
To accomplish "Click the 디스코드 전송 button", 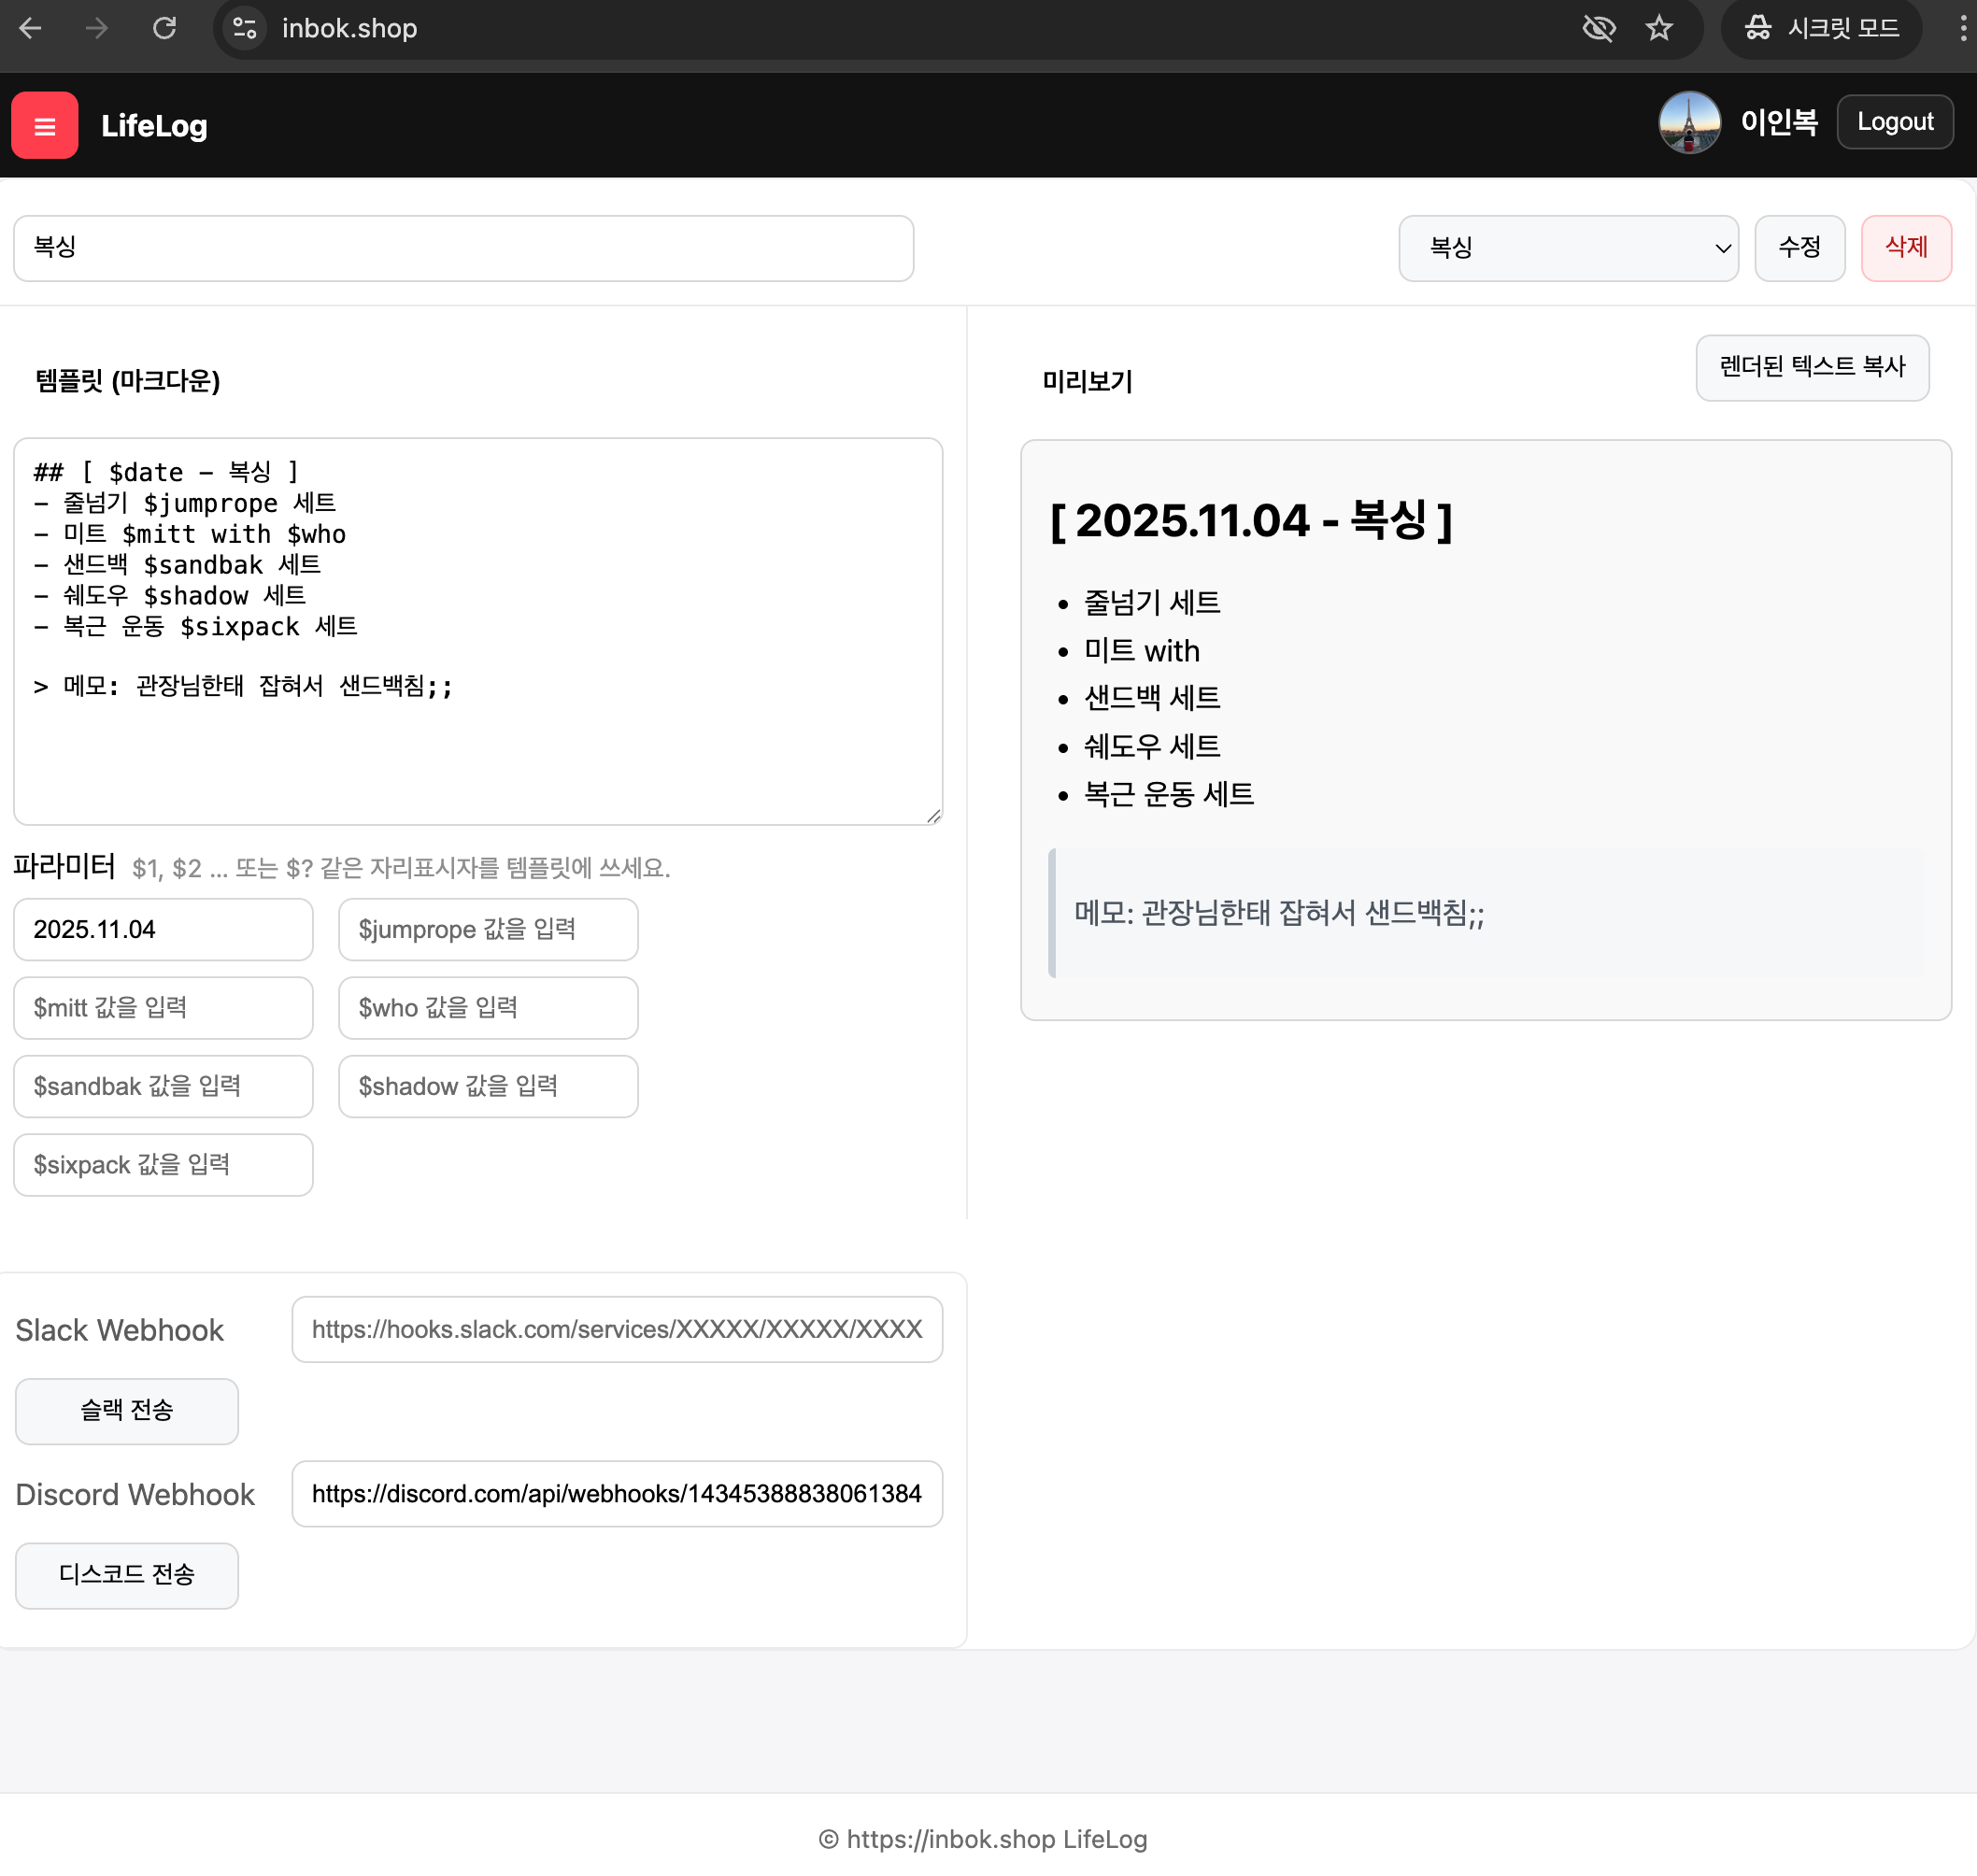I will [127, 1574].
